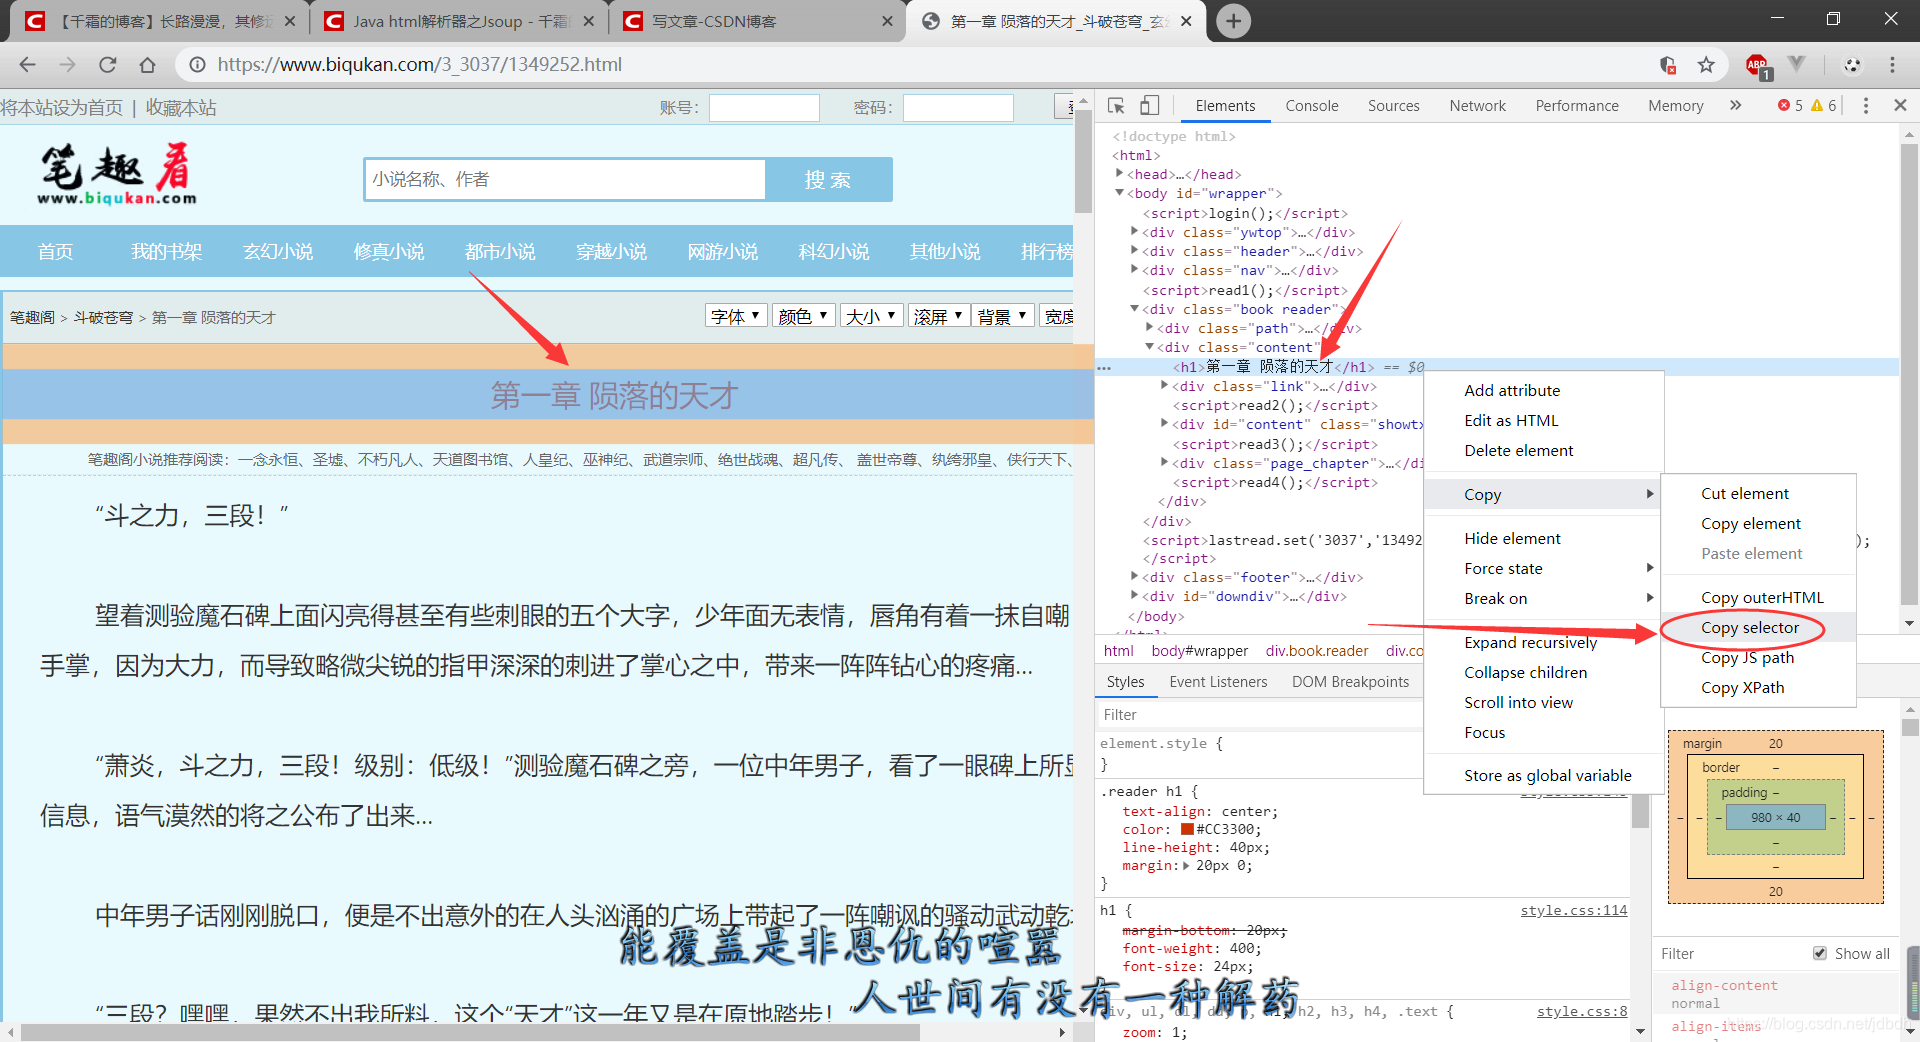This screenshot has width=1920, height=1042.
Task: Click the 密码 password input field
Action: tap(958, 107)
